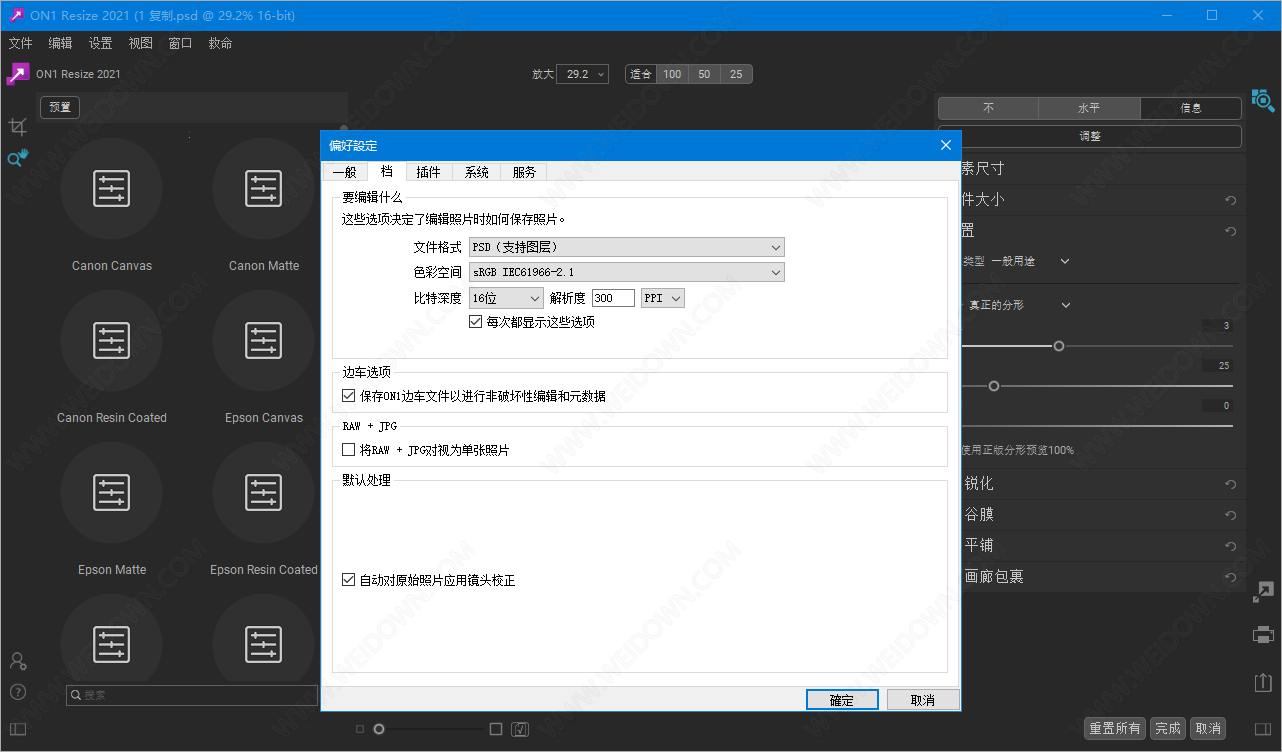This screenshot has width=1282, height=752.
Task: Expand the 画廊包裹 panel section
Action: click(994, 577)
